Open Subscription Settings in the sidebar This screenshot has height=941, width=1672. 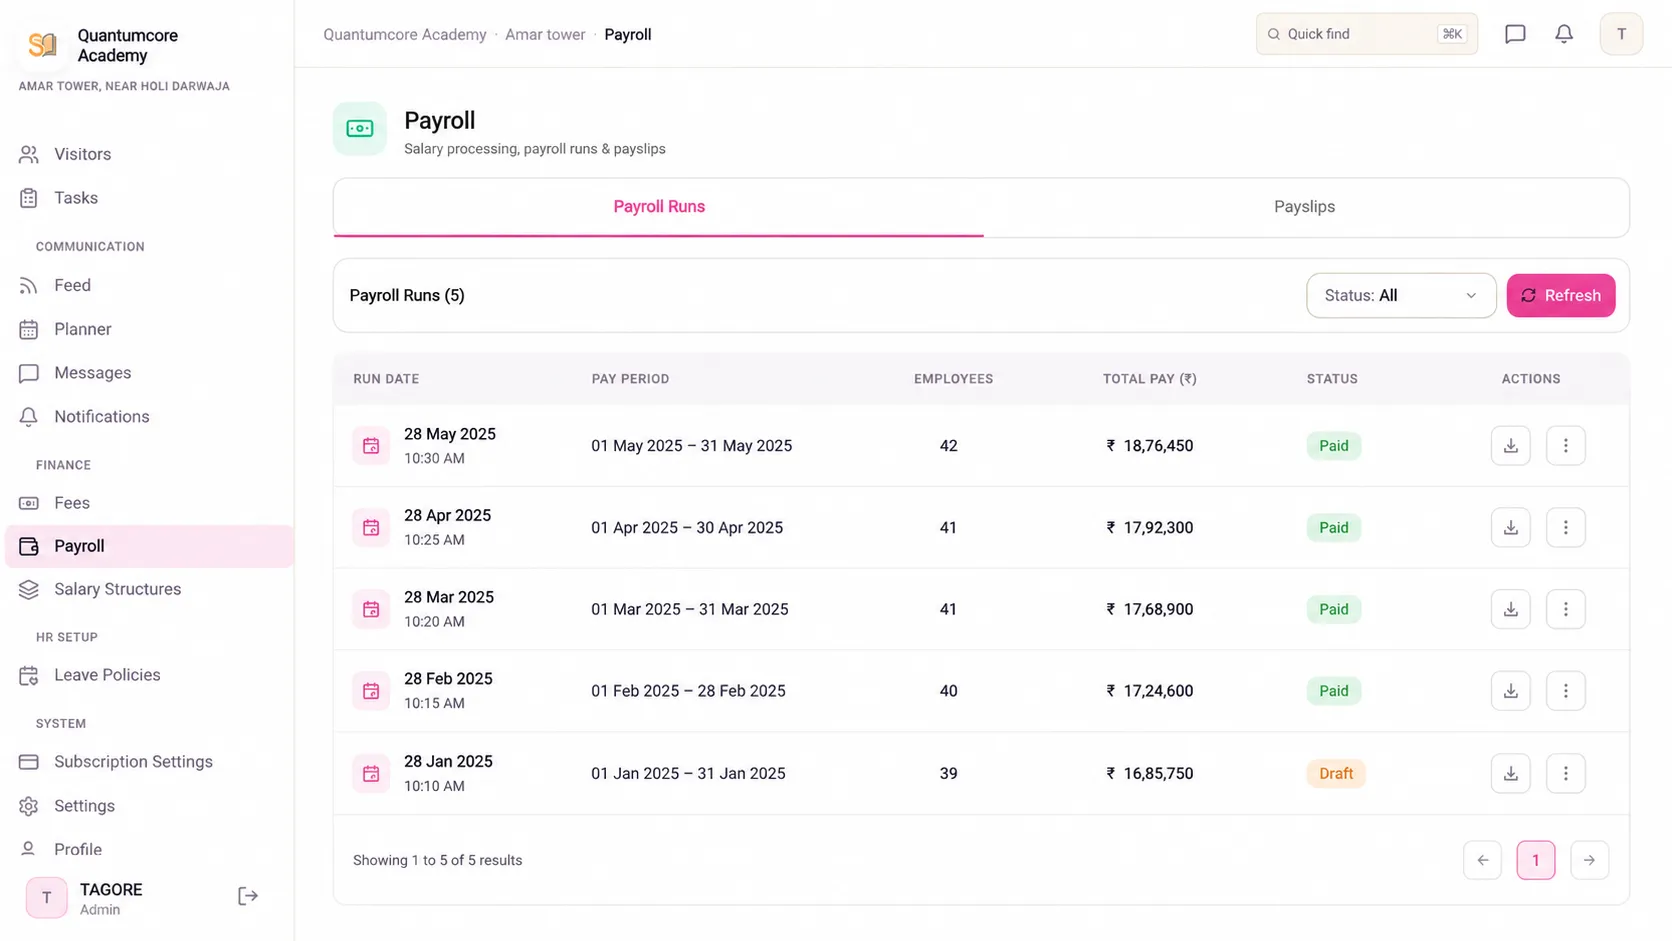coord(149,762)
